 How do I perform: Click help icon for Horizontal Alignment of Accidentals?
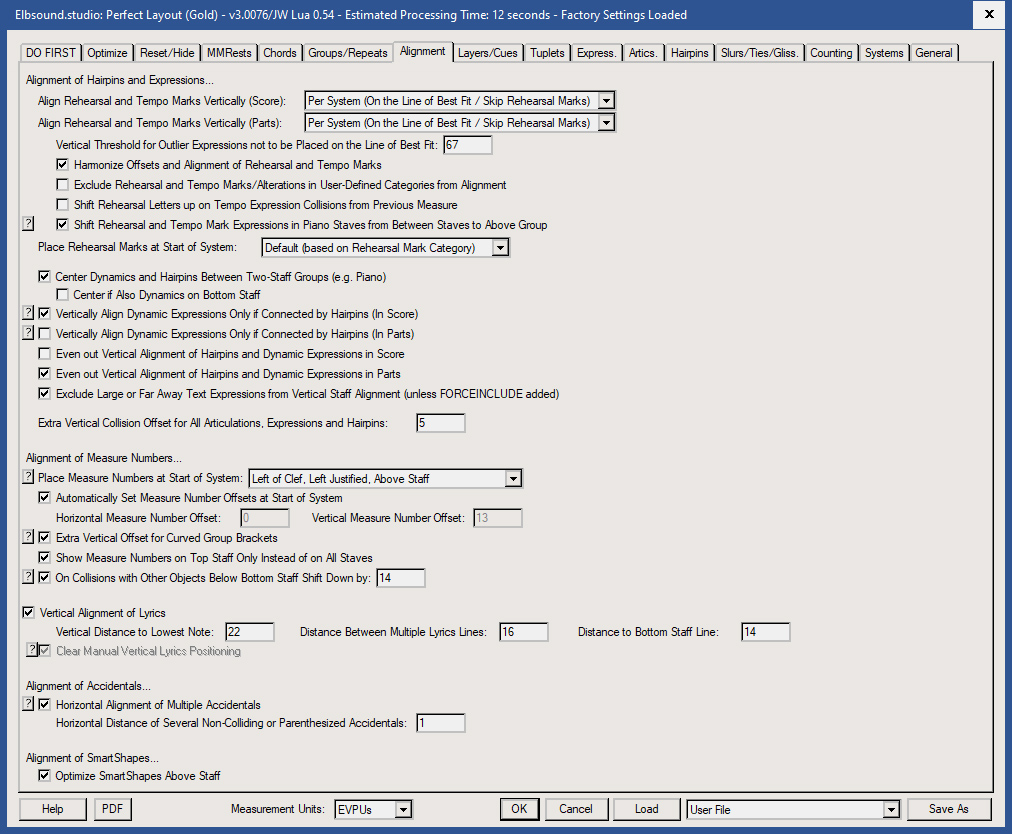pos(29,704)
